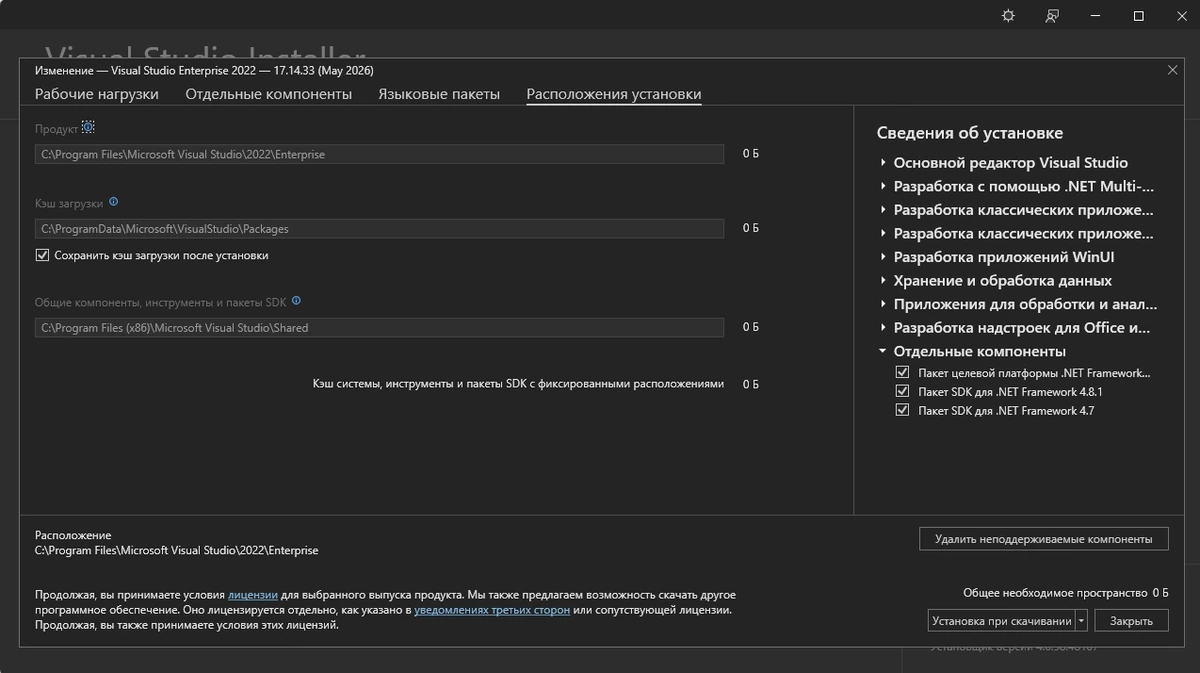Expand Разработка с помощью .NET Multi-
The width and height of the screenshot is (1200, 673).
click(883, 186)
